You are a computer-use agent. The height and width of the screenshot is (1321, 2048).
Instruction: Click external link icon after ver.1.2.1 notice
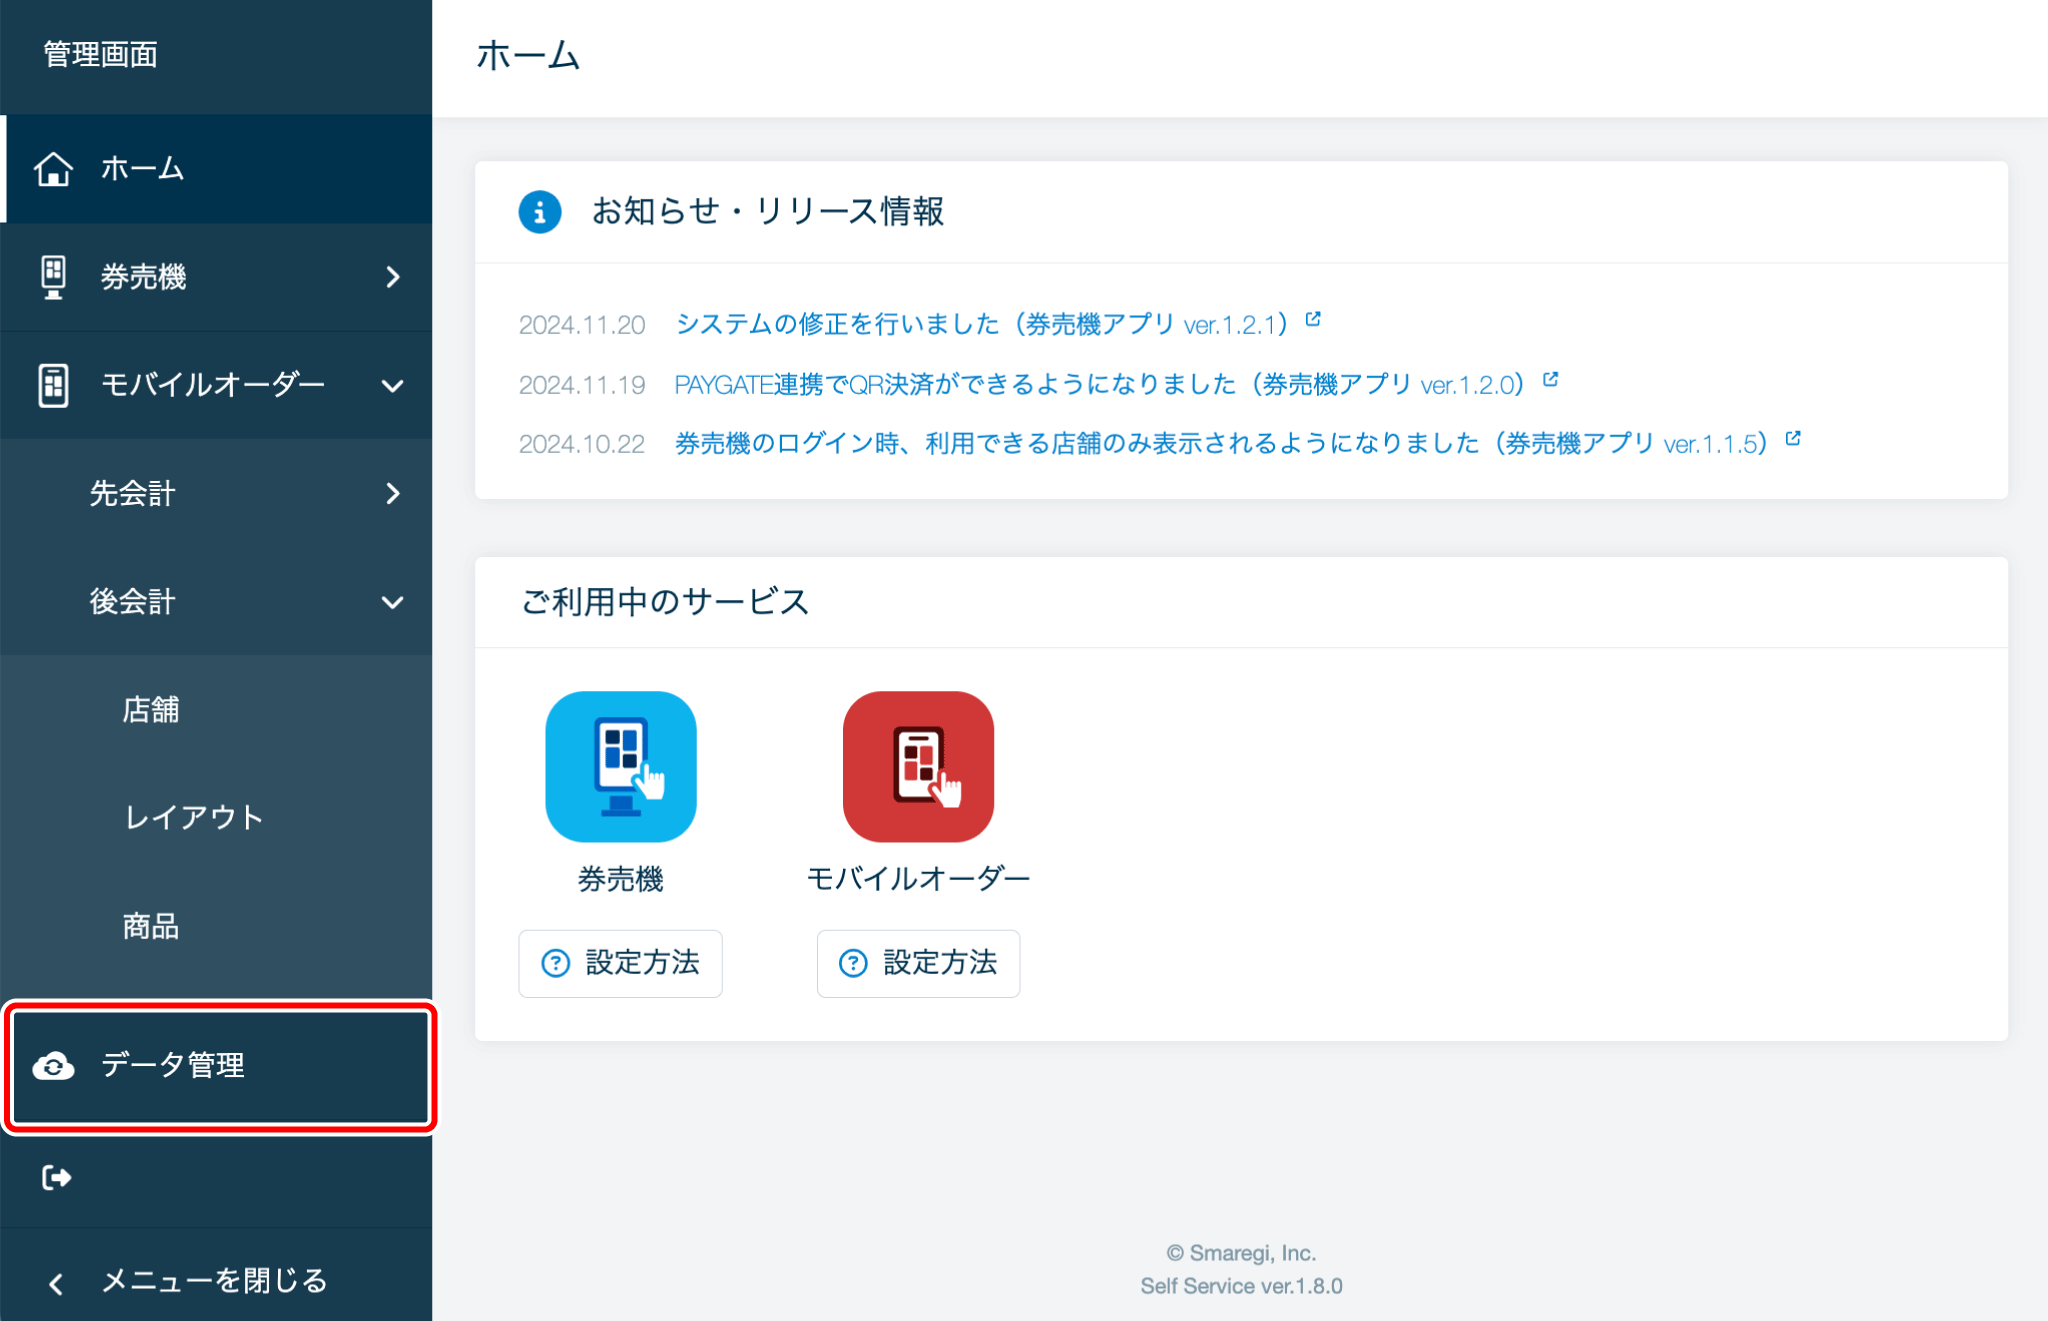pos(1313,319)
